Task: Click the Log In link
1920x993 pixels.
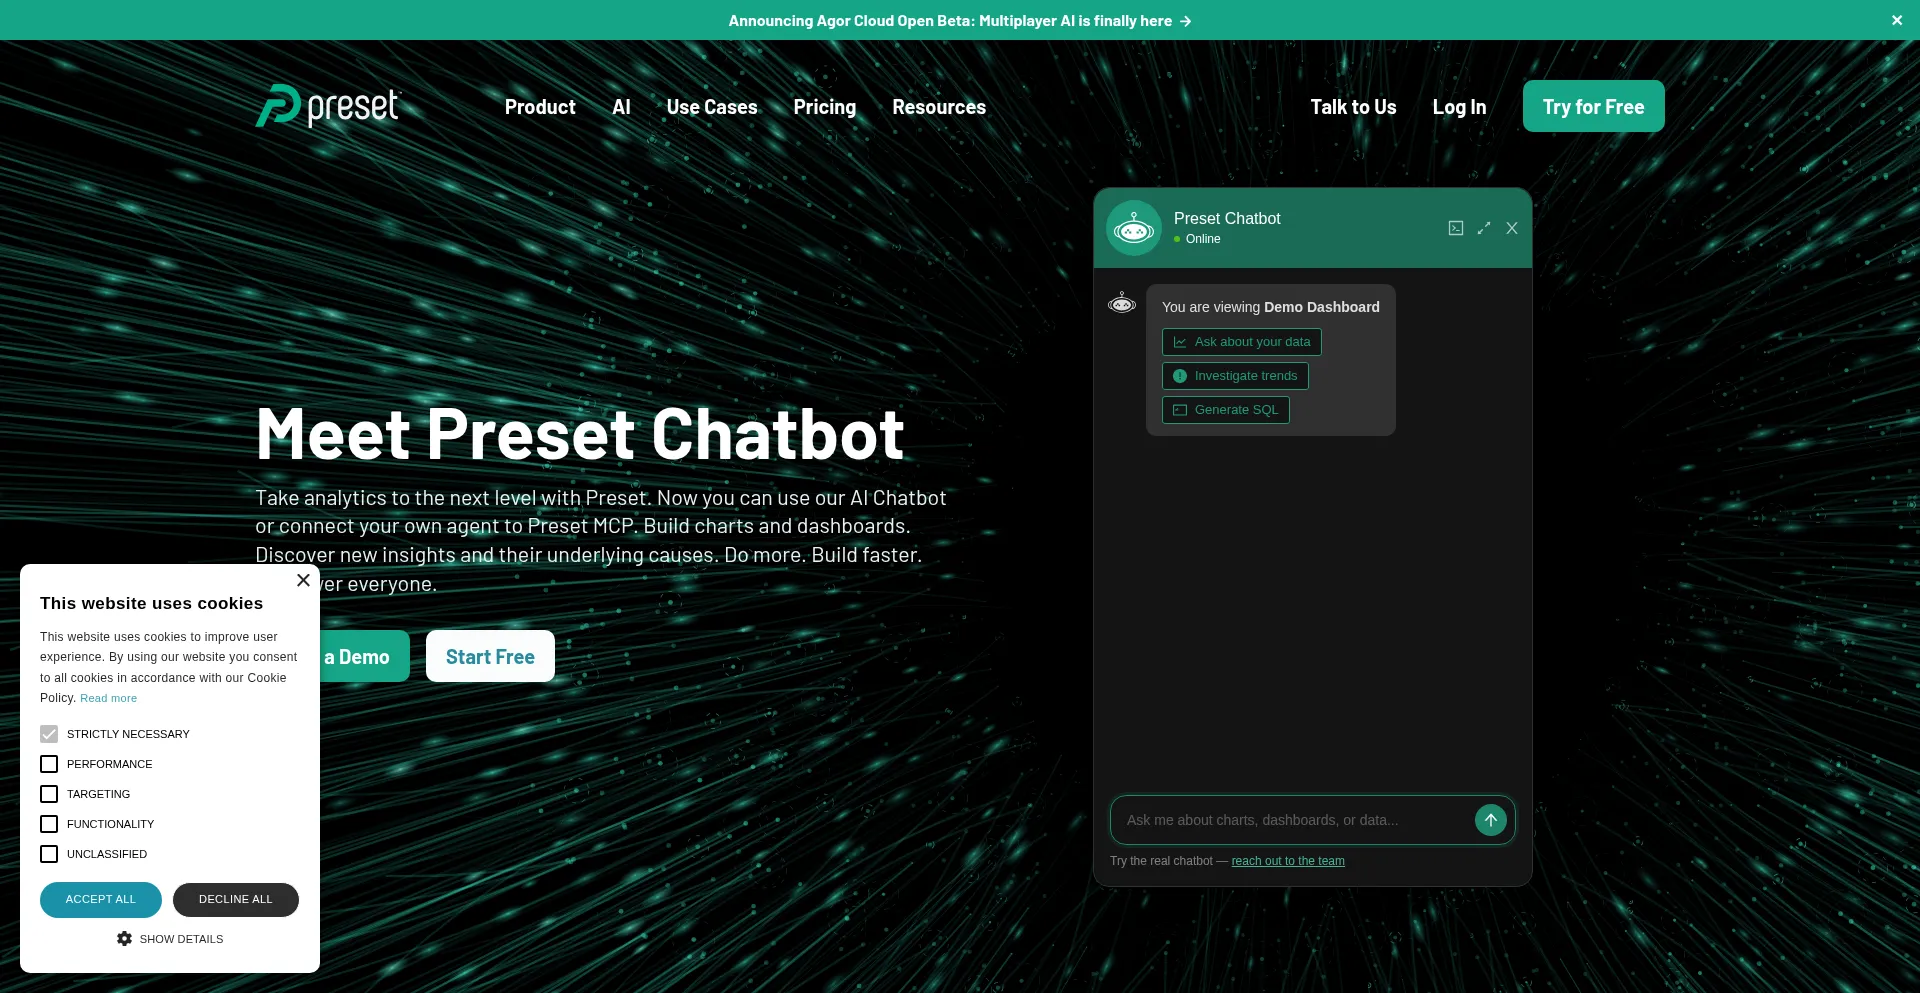Action: [x=1459, y=107]
